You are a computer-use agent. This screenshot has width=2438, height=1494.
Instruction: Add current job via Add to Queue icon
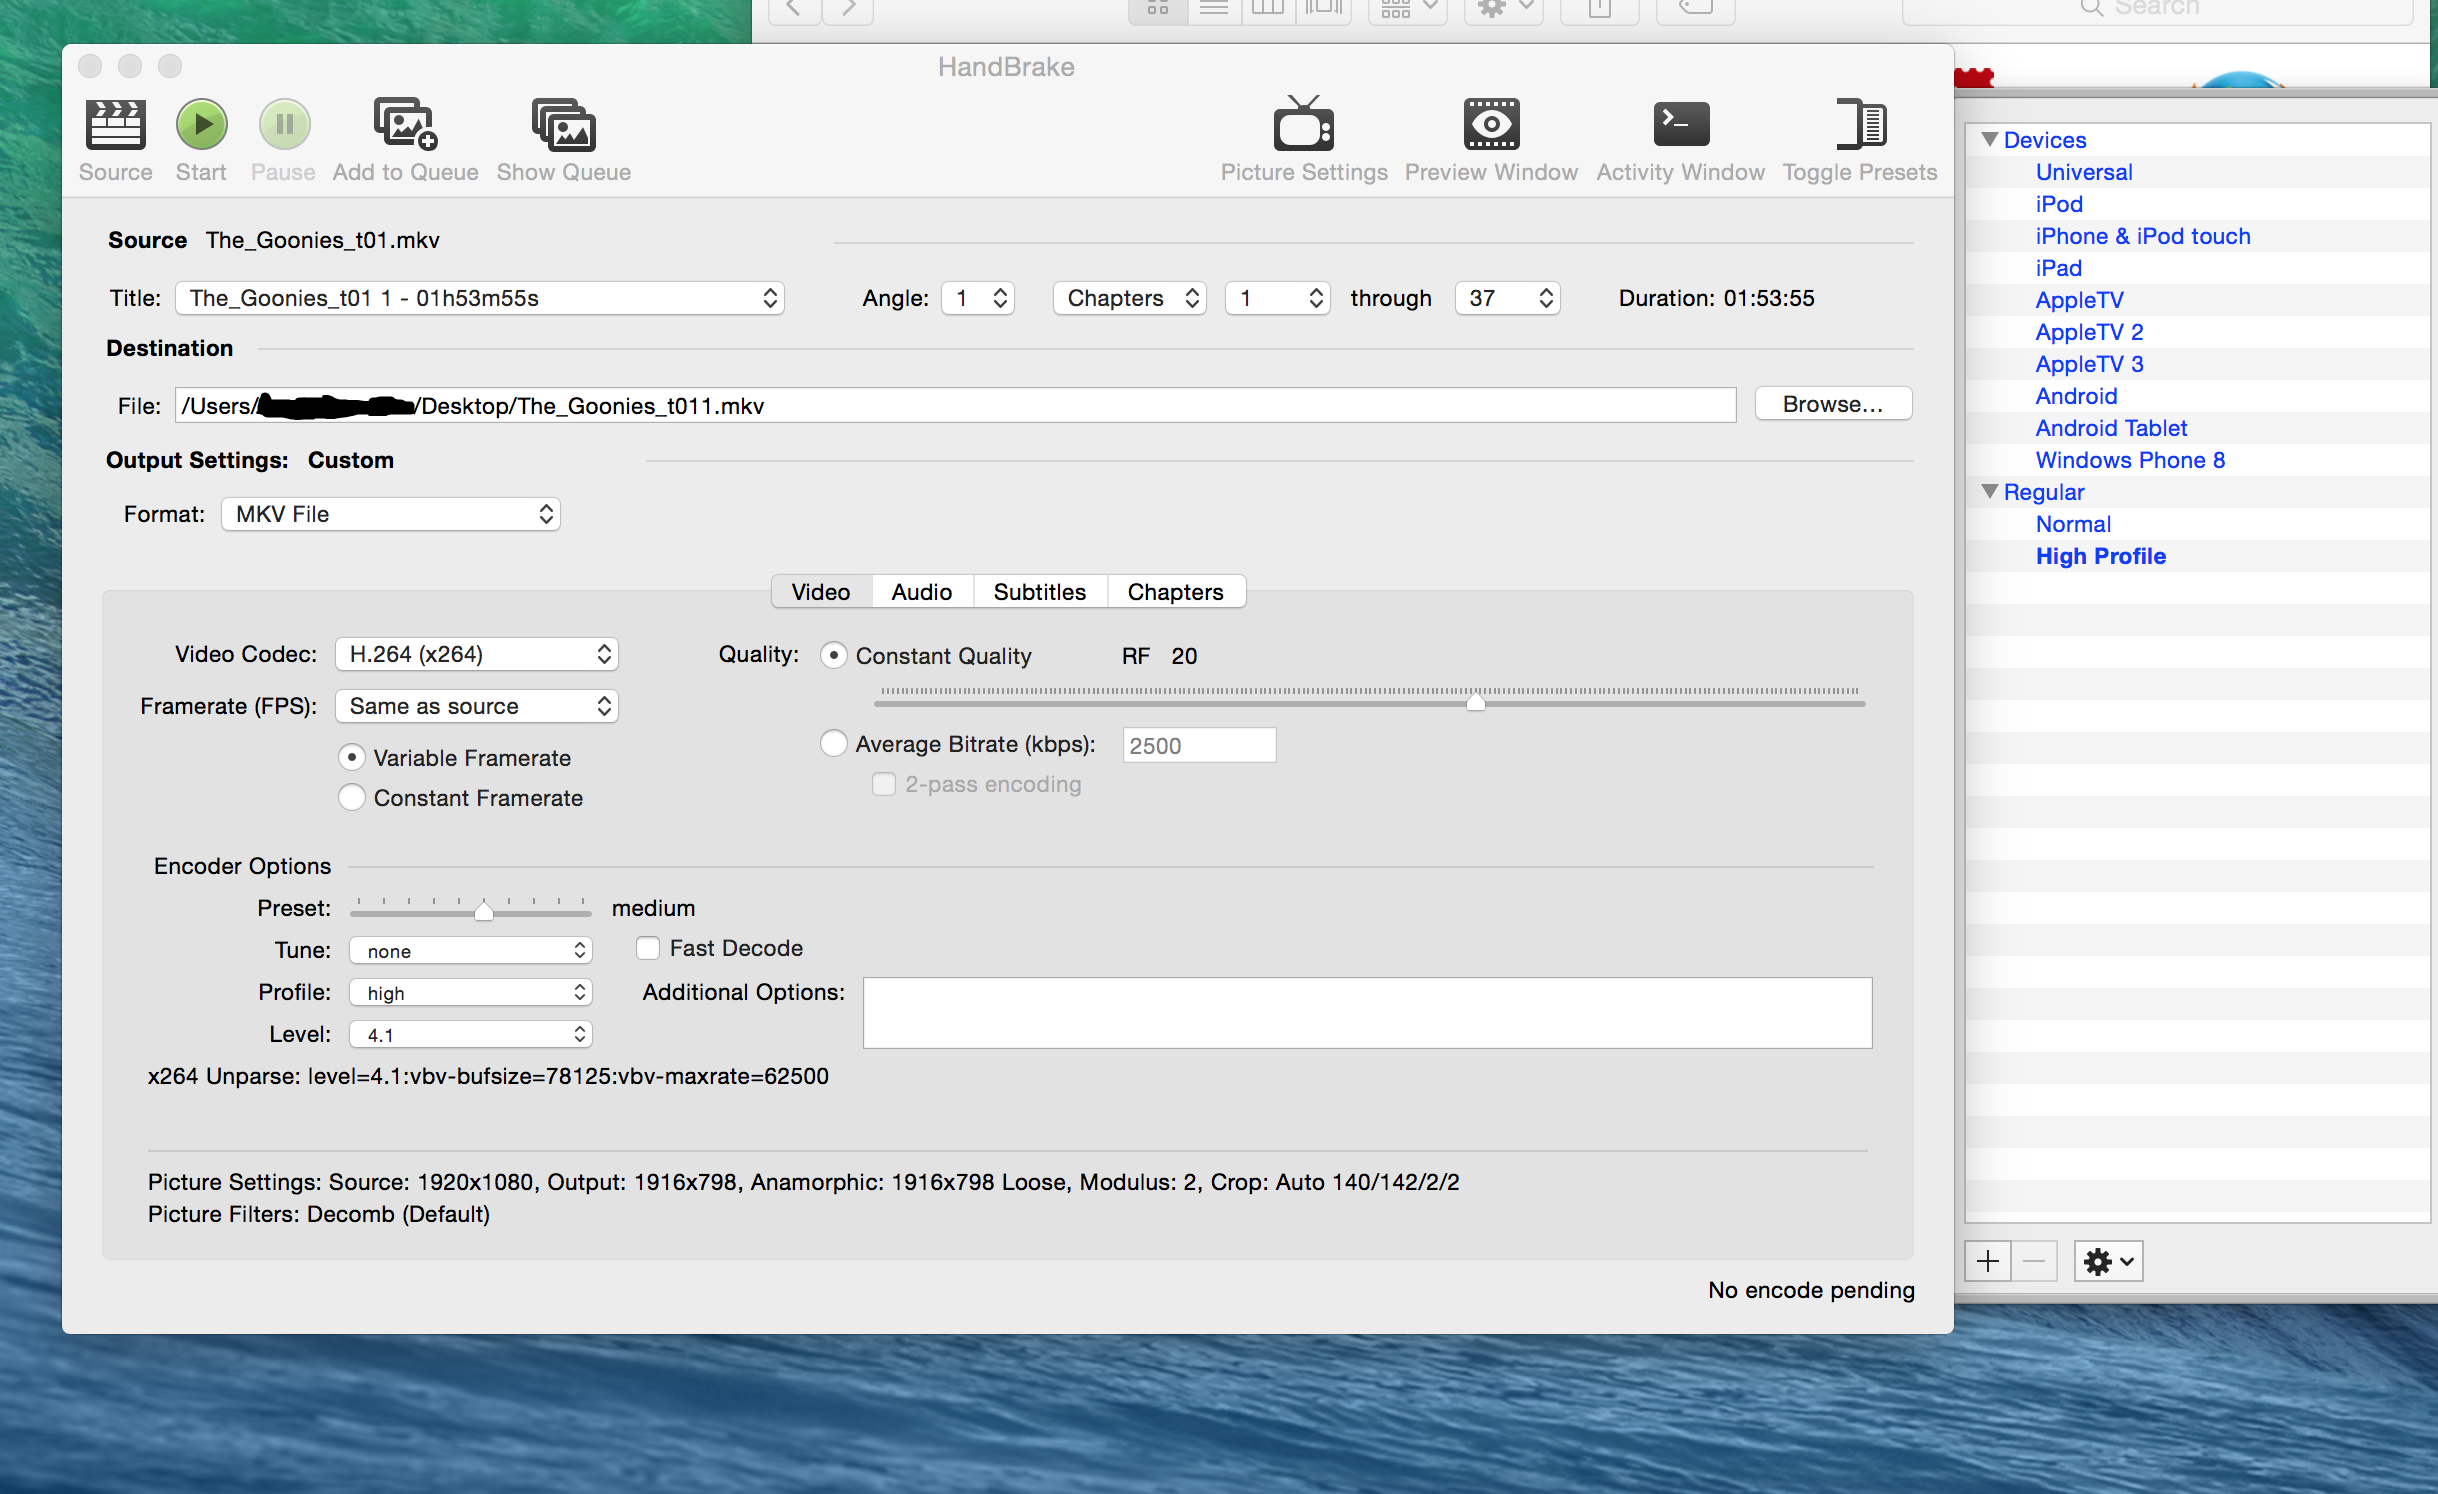click(405, 125)
